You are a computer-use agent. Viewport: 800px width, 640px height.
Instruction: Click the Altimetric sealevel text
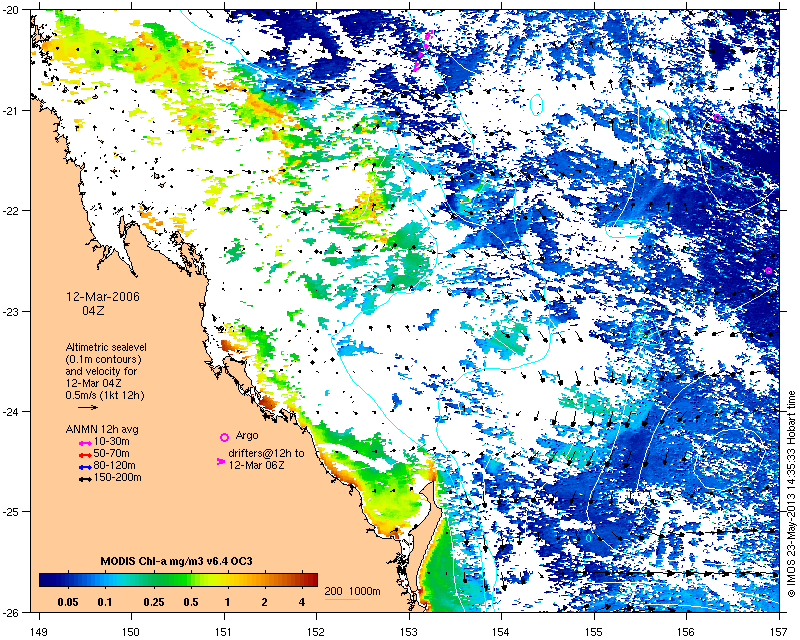[x=106, y=348]
